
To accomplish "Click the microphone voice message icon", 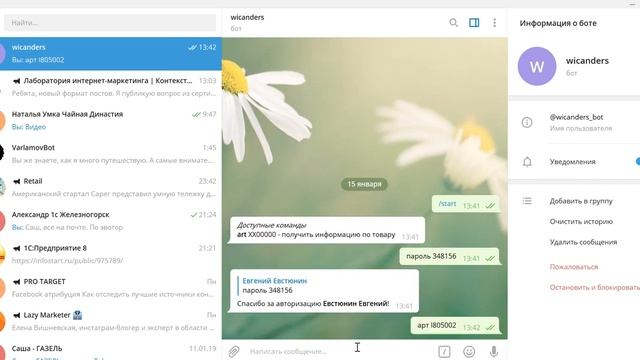I will [493, 351].
